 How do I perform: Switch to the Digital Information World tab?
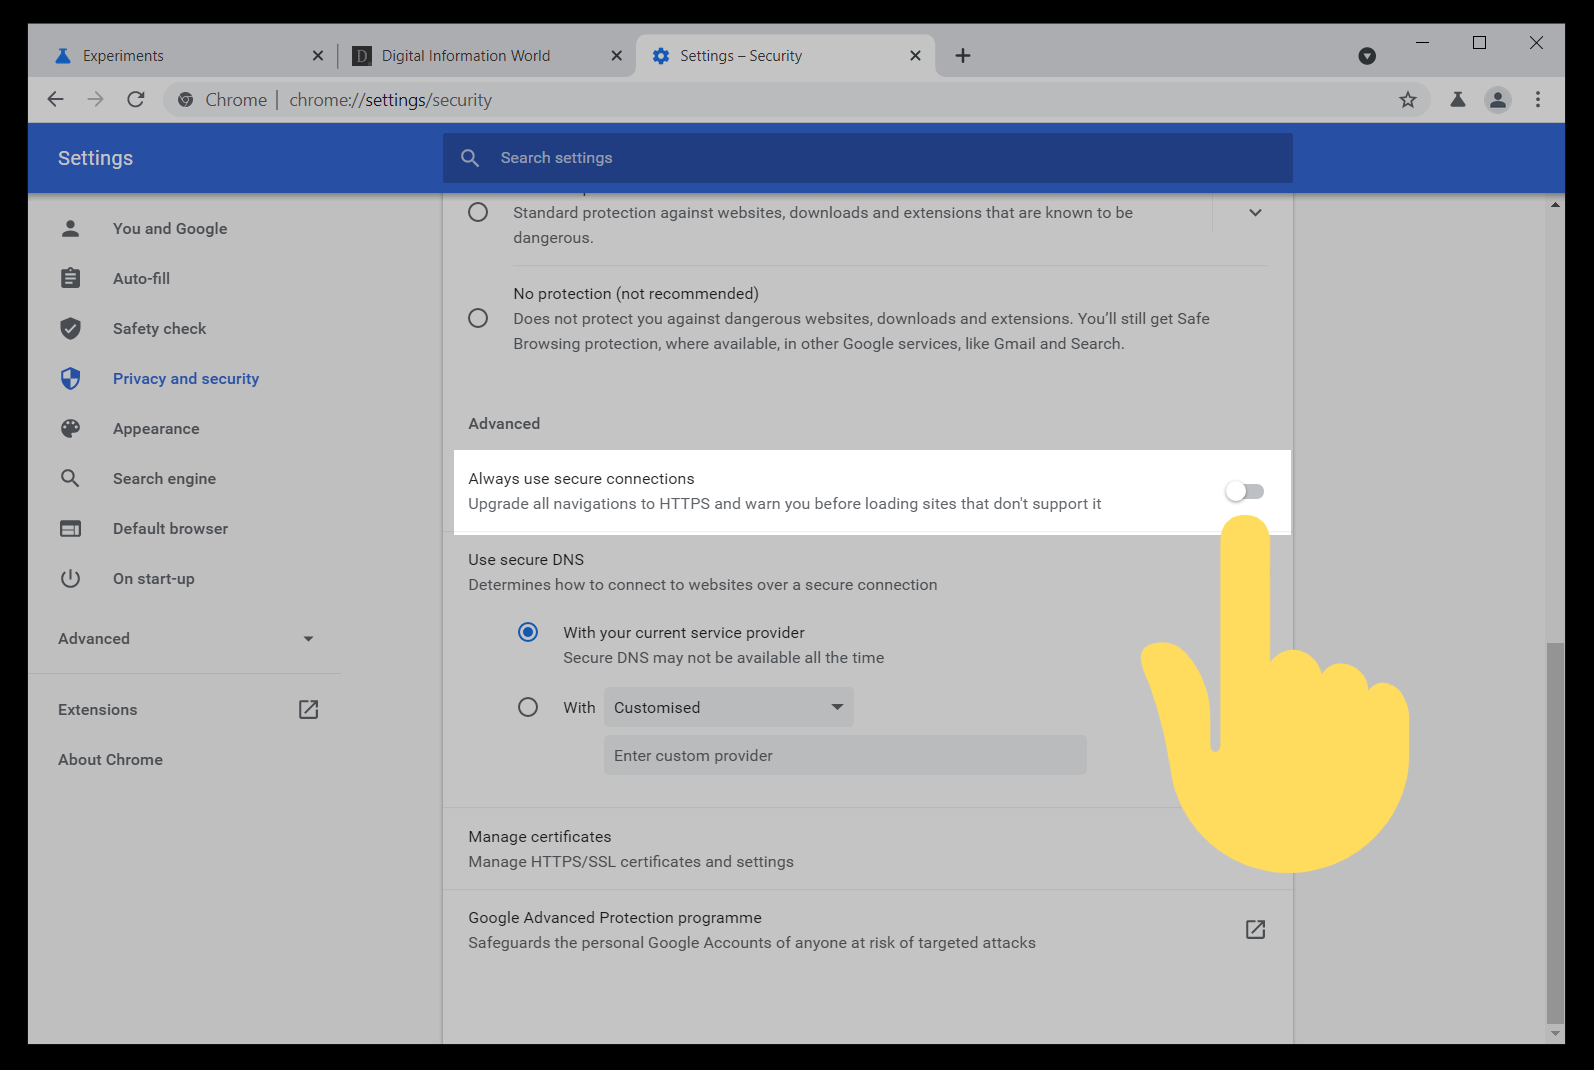click(x=488, y=56)
